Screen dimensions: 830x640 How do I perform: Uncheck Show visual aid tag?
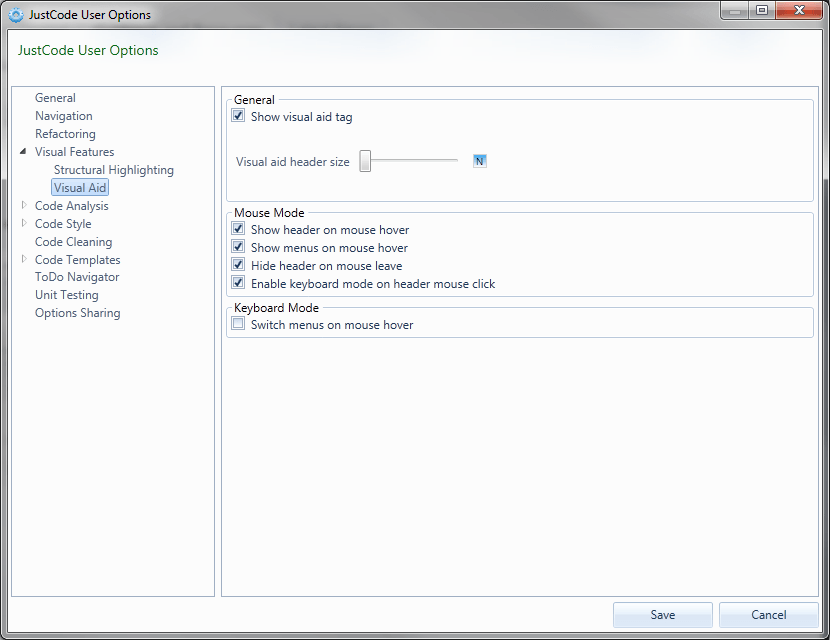[238, 115]
